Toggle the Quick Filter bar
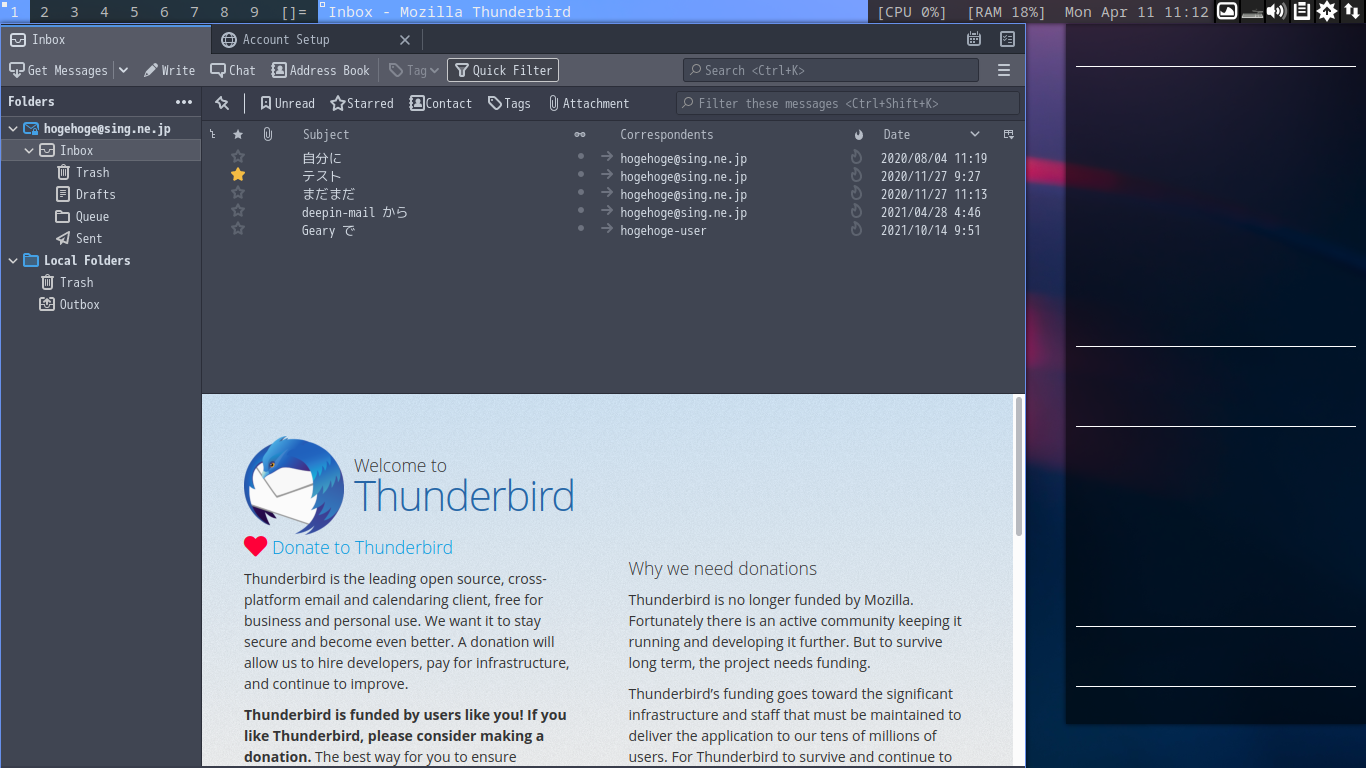Image resolution: width=1366 pixels, height=768 pixels. click(503, 70)
